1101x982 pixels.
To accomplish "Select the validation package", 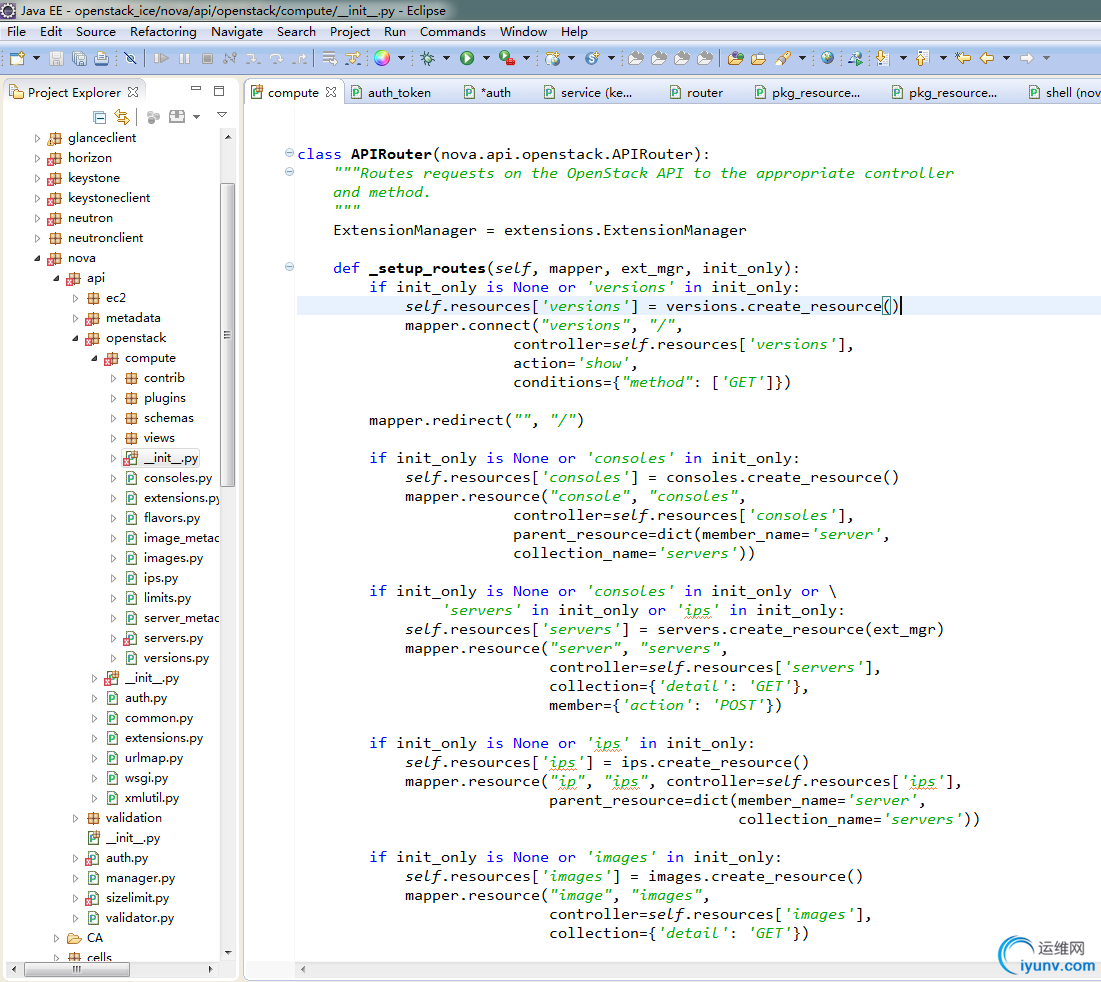I will [133, 818].
